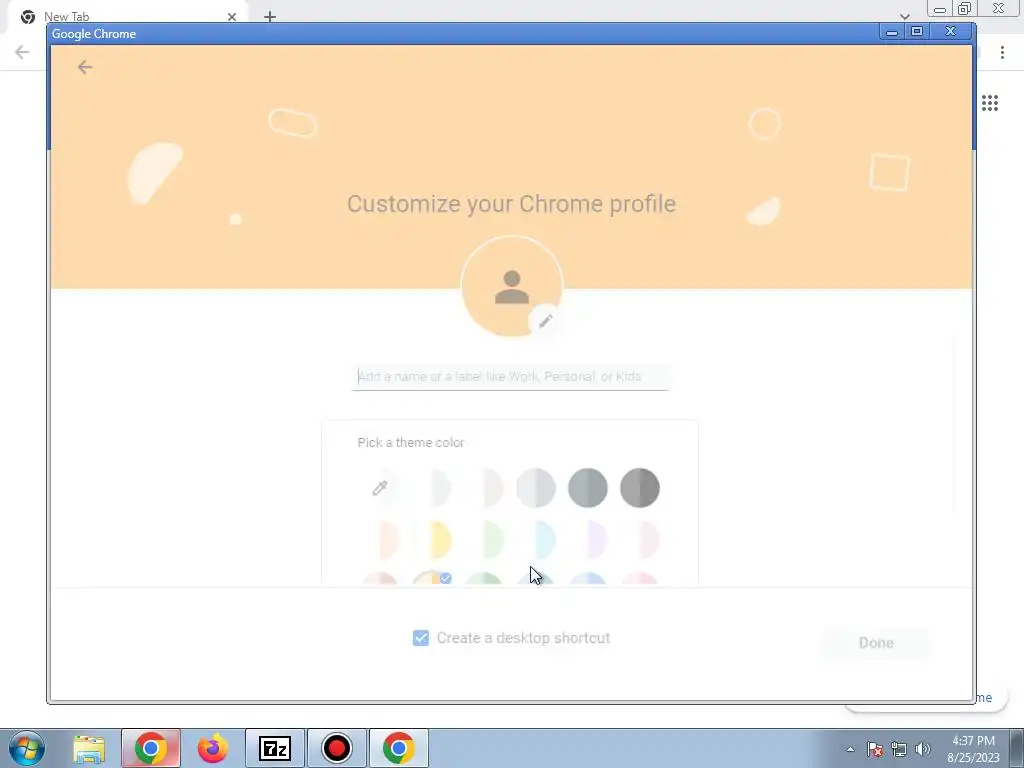
Task: Close the New Tab tab
Action: pyautogui.click(x=232, y=17)
